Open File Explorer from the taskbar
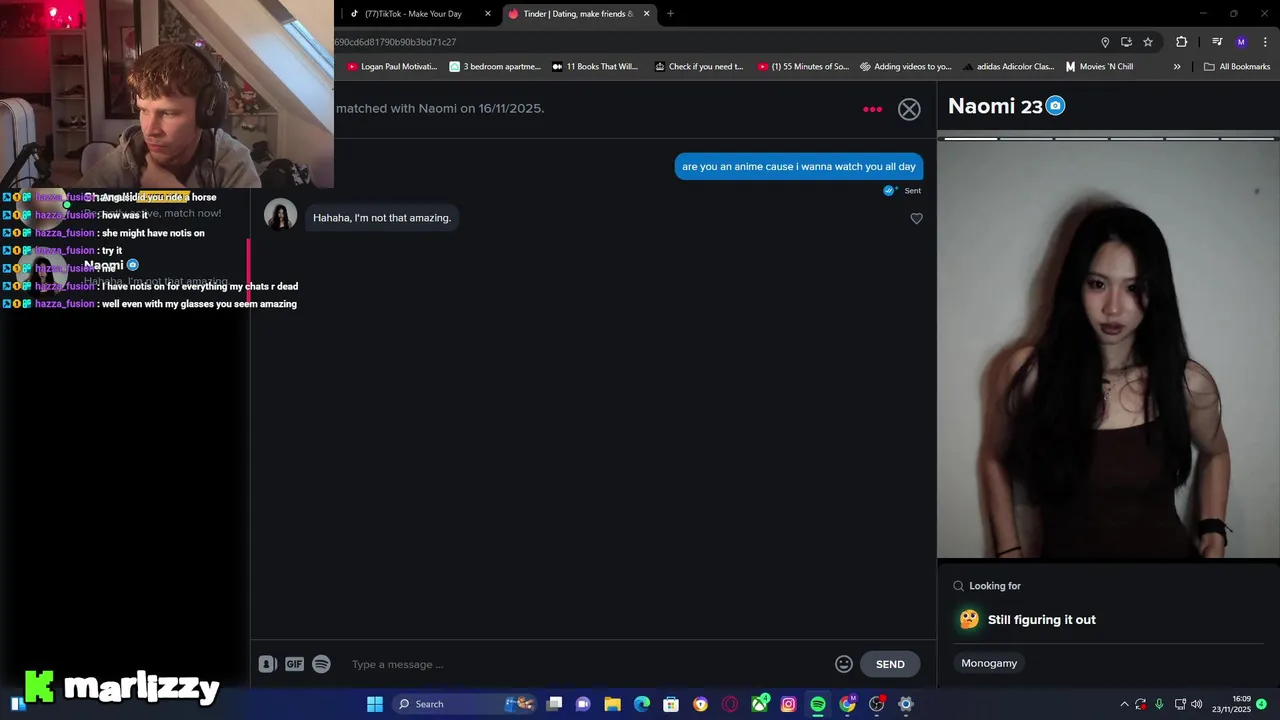This screenshot has width=1280, height=720. (612, 704)
